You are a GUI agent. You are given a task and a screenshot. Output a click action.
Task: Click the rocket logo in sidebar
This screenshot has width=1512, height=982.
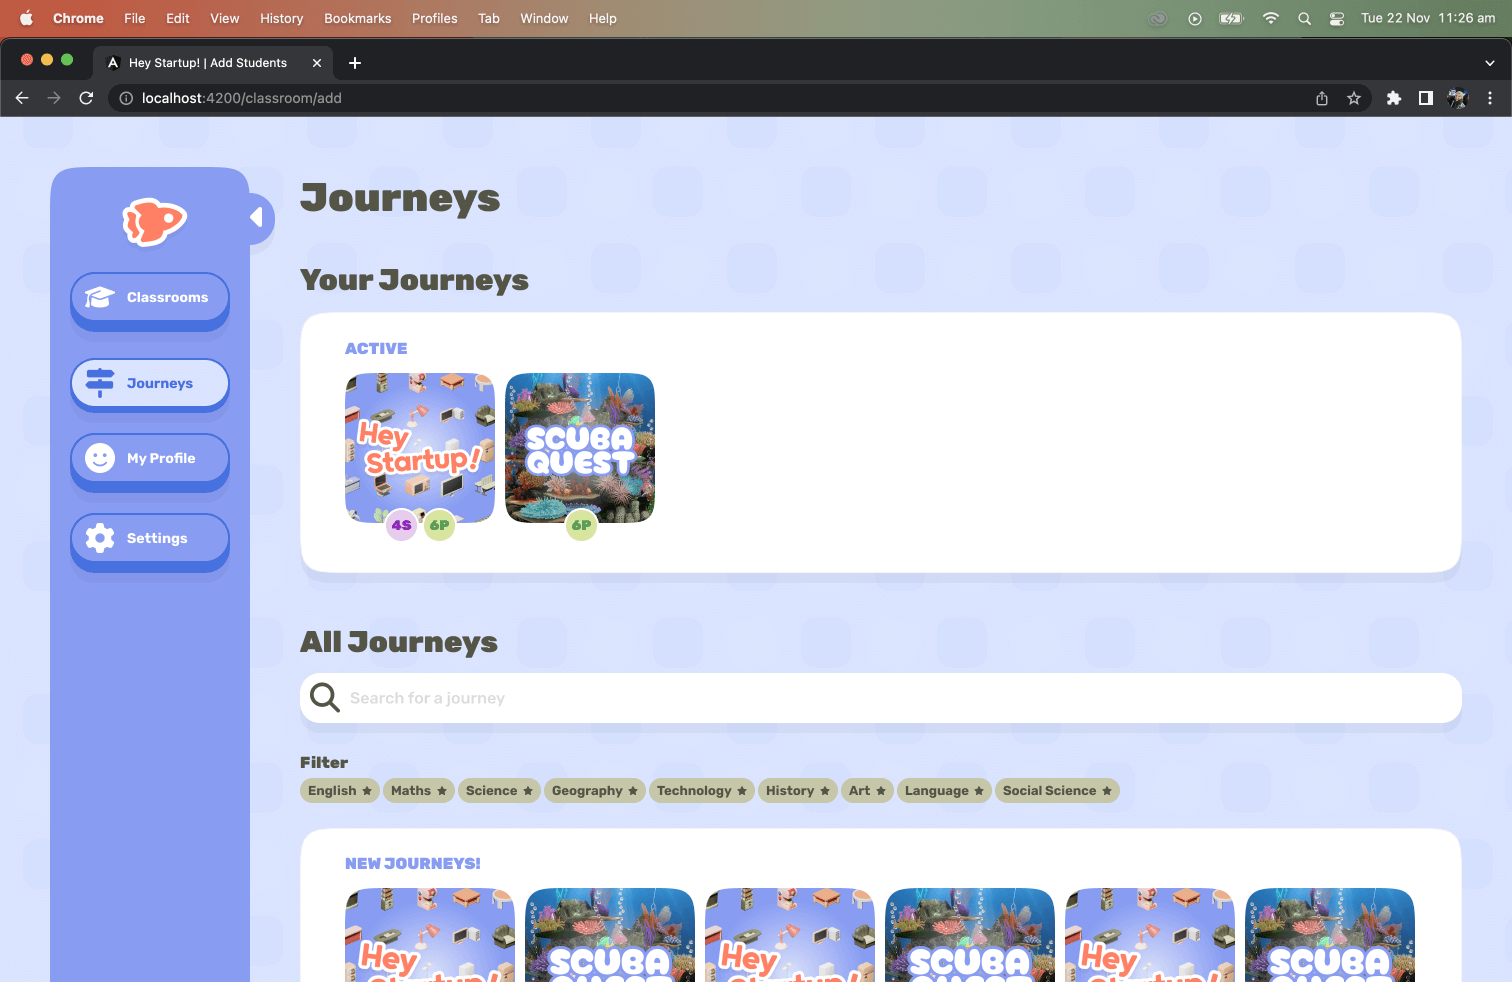point(154,221)
